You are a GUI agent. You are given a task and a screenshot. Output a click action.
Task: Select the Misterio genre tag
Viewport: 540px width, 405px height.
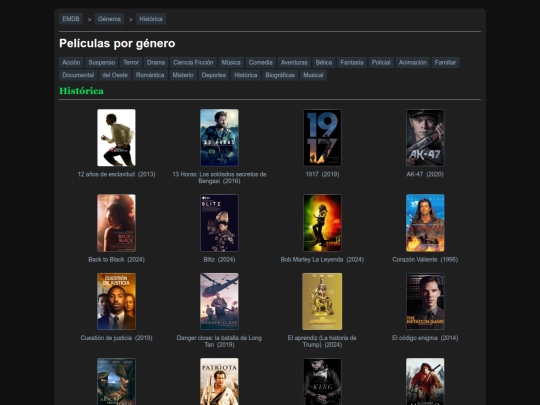pyautogui.click(x=183, y=75)
